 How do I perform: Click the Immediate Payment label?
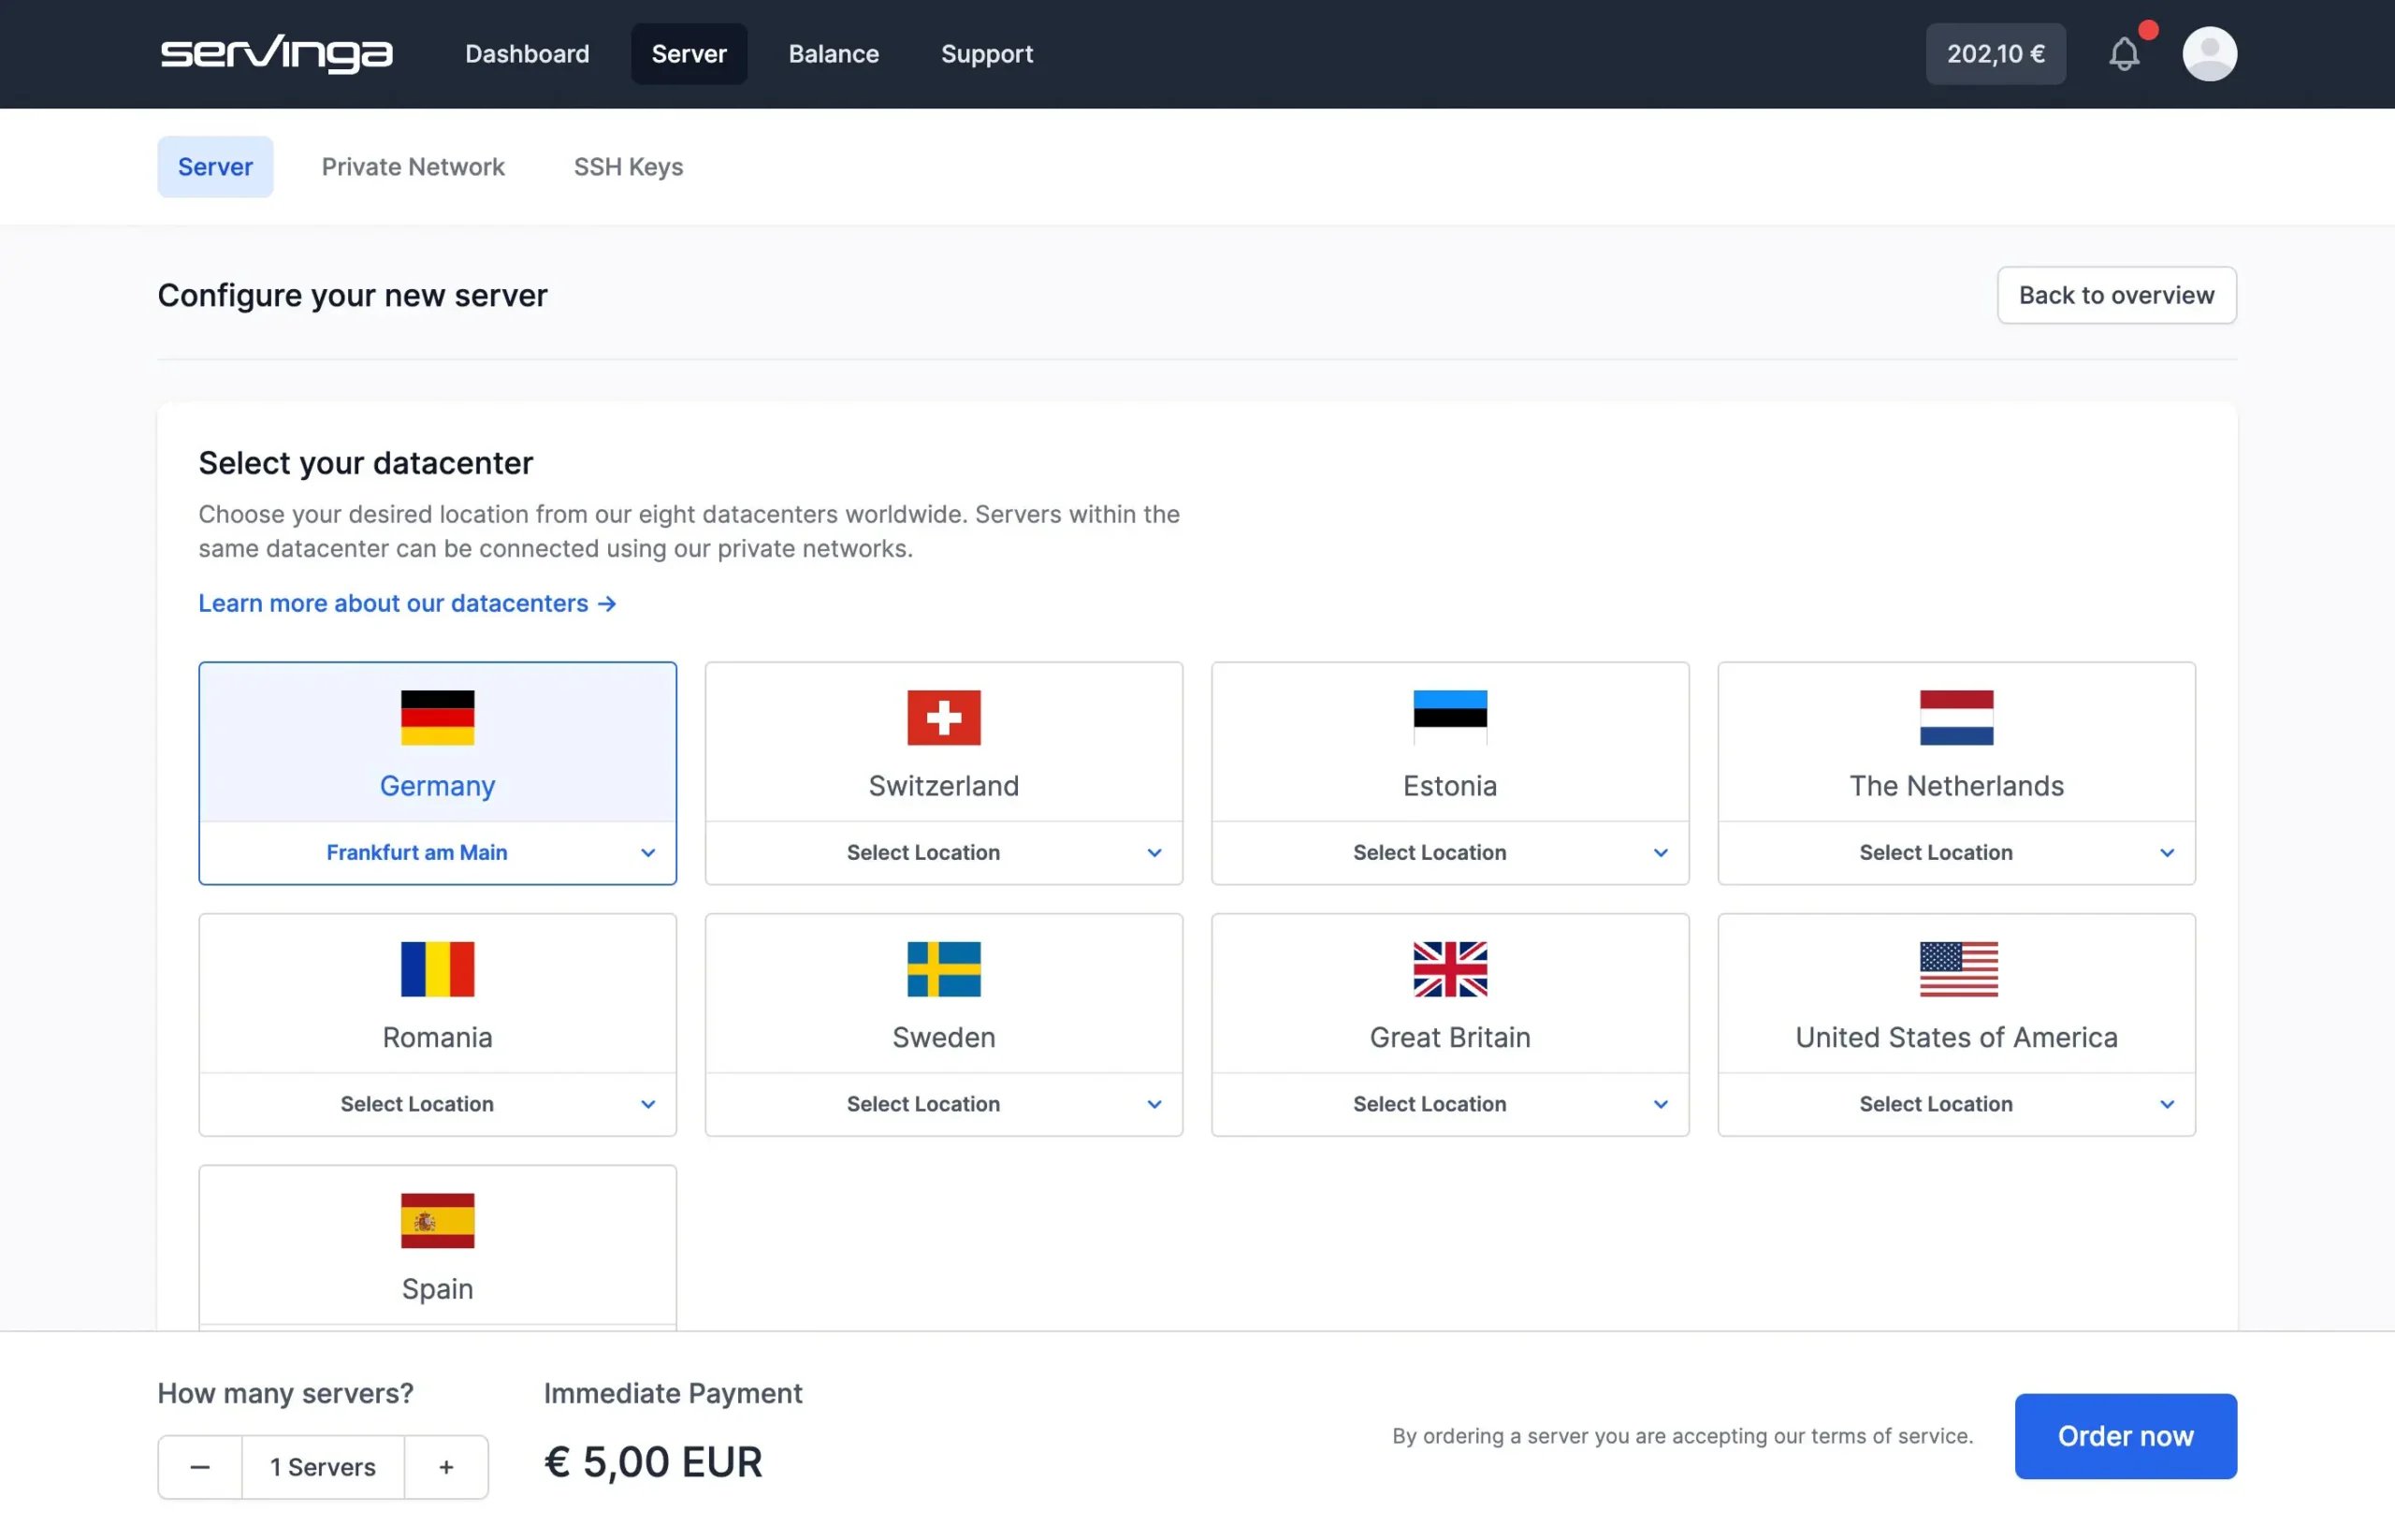(673, 1393)
